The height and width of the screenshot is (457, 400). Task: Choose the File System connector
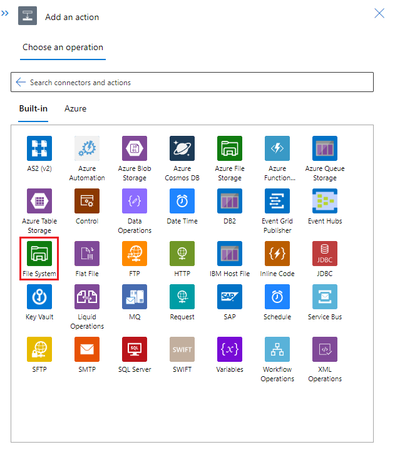[x=39, y=254]
